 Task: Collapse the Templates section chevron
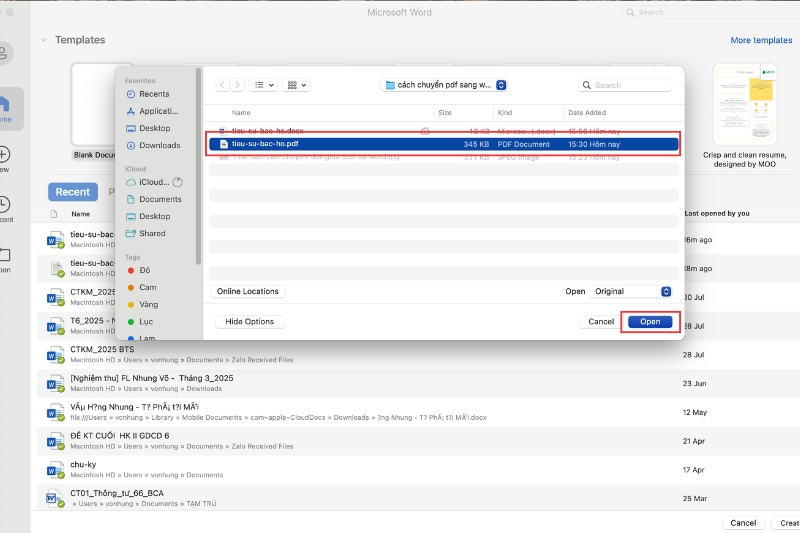point(43,40)
